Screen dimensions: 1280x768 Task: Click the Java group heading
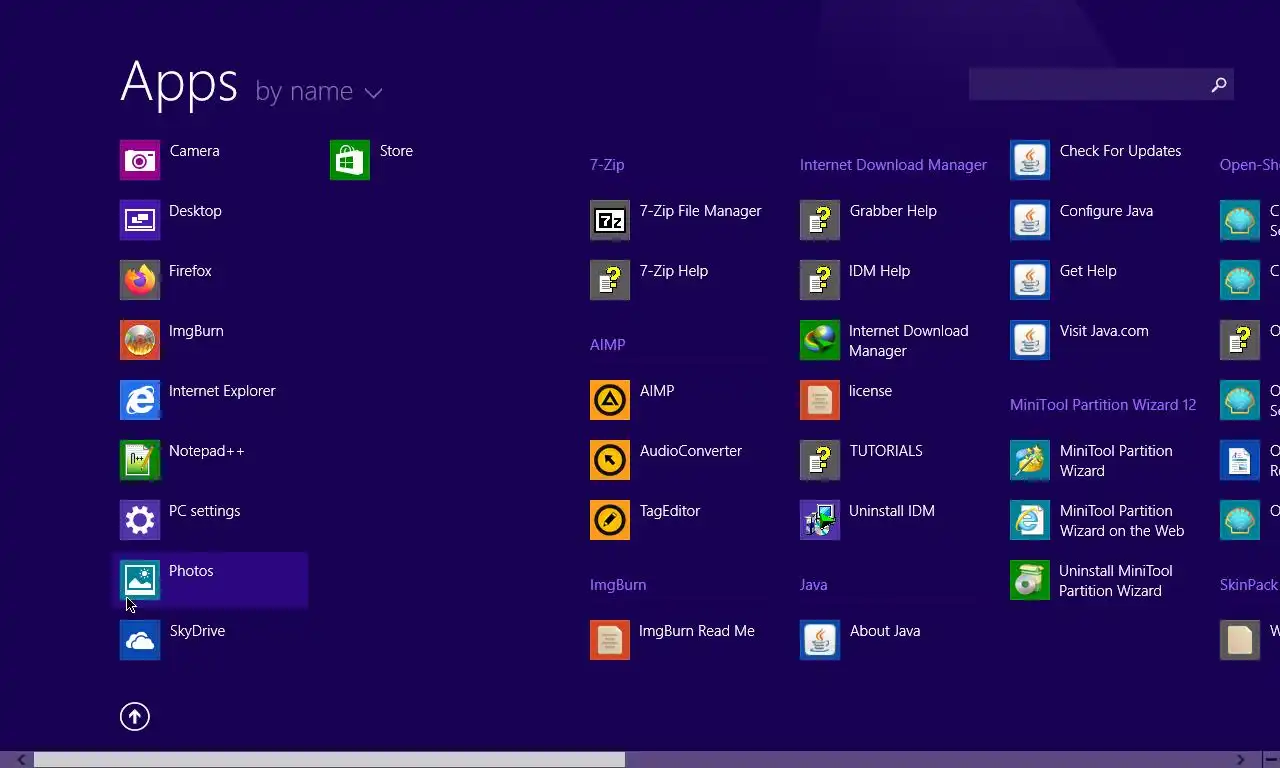click(813, 585)
